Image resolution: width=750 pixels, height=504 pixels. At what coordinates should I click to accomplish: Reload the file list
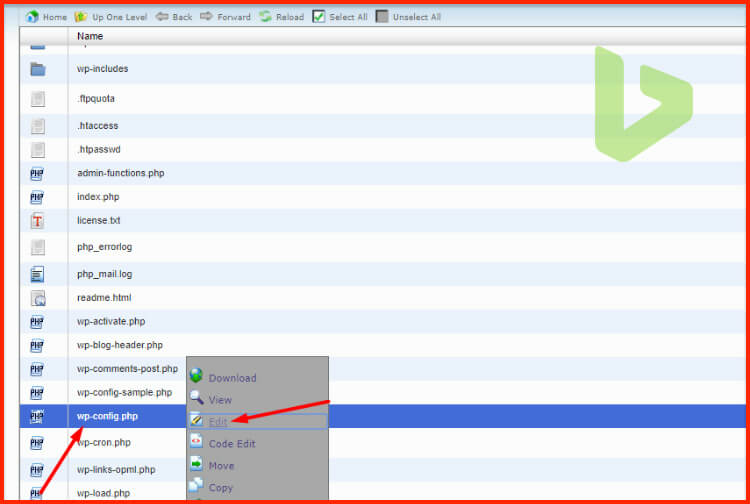click(281, 17)
